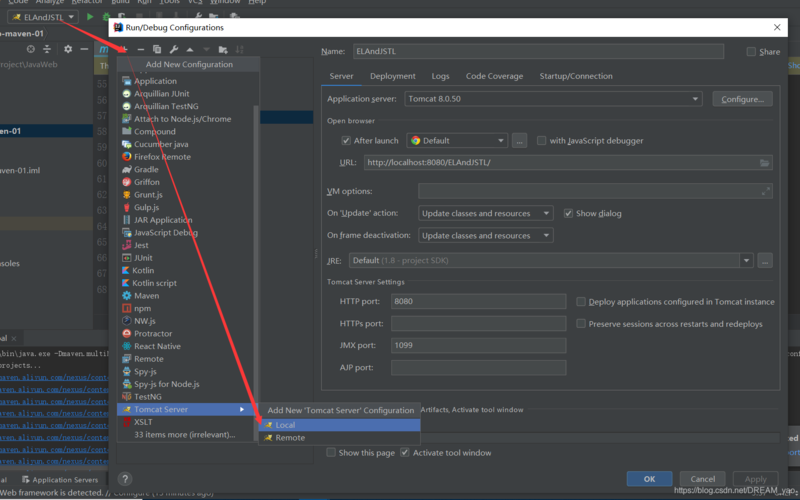Expand the VM options field editor
The image size is (800, 500).
(766, 191)
